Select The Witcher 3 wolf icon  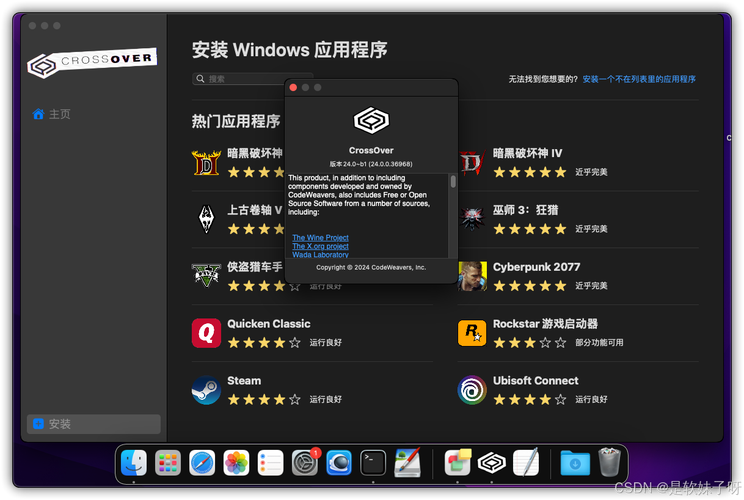pyautogui.click(x=472, y=219)
